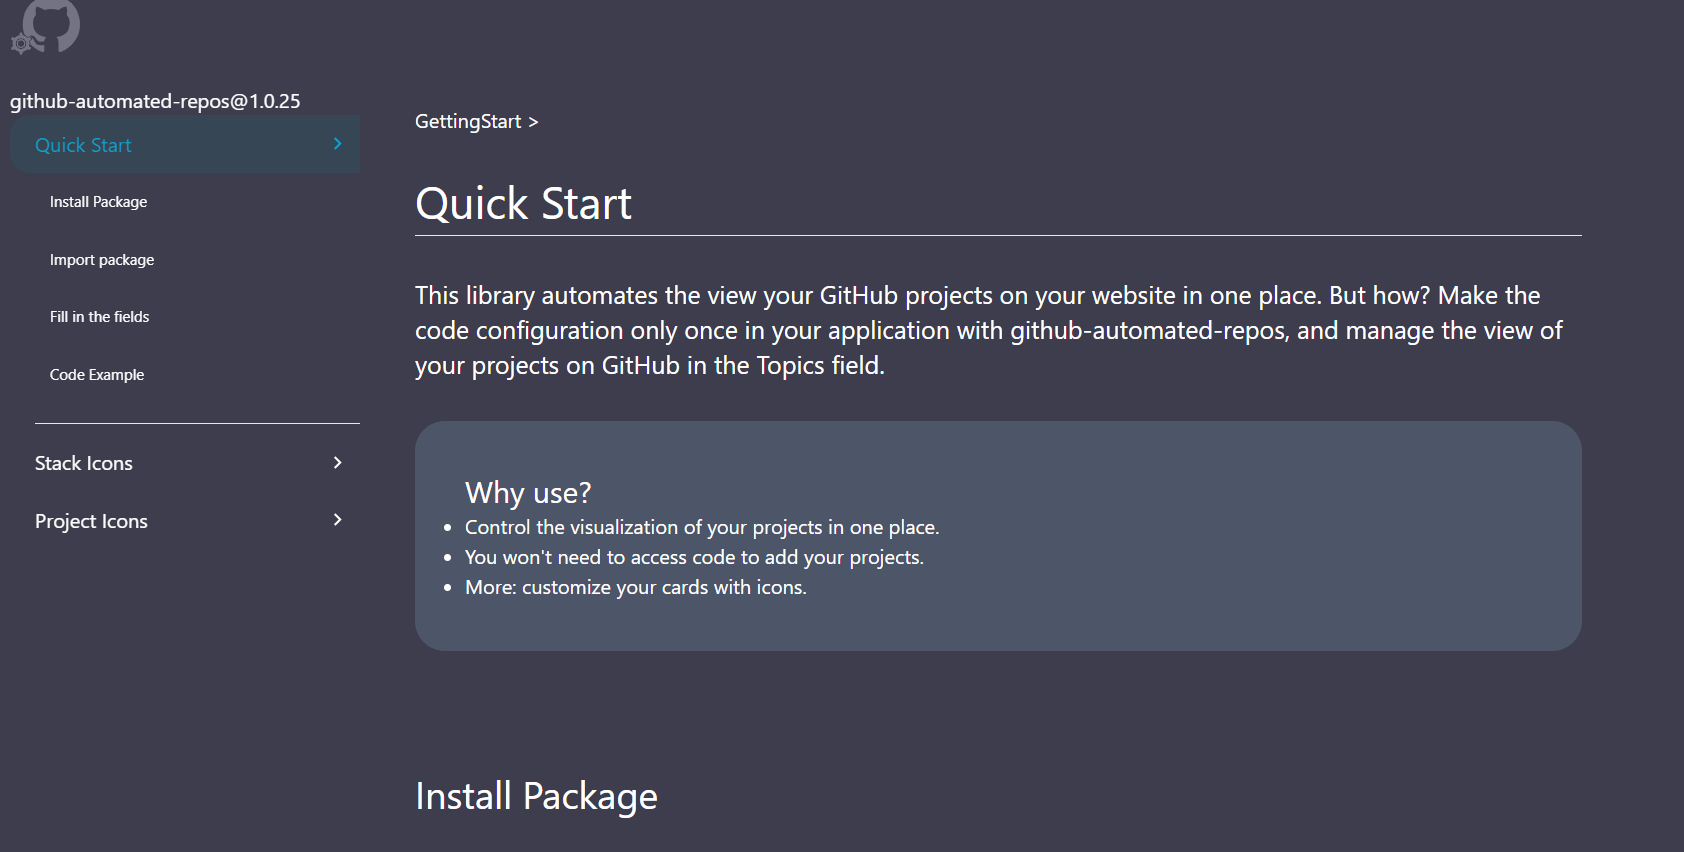Open the Stack Icons sidebar section

(84, 463)
